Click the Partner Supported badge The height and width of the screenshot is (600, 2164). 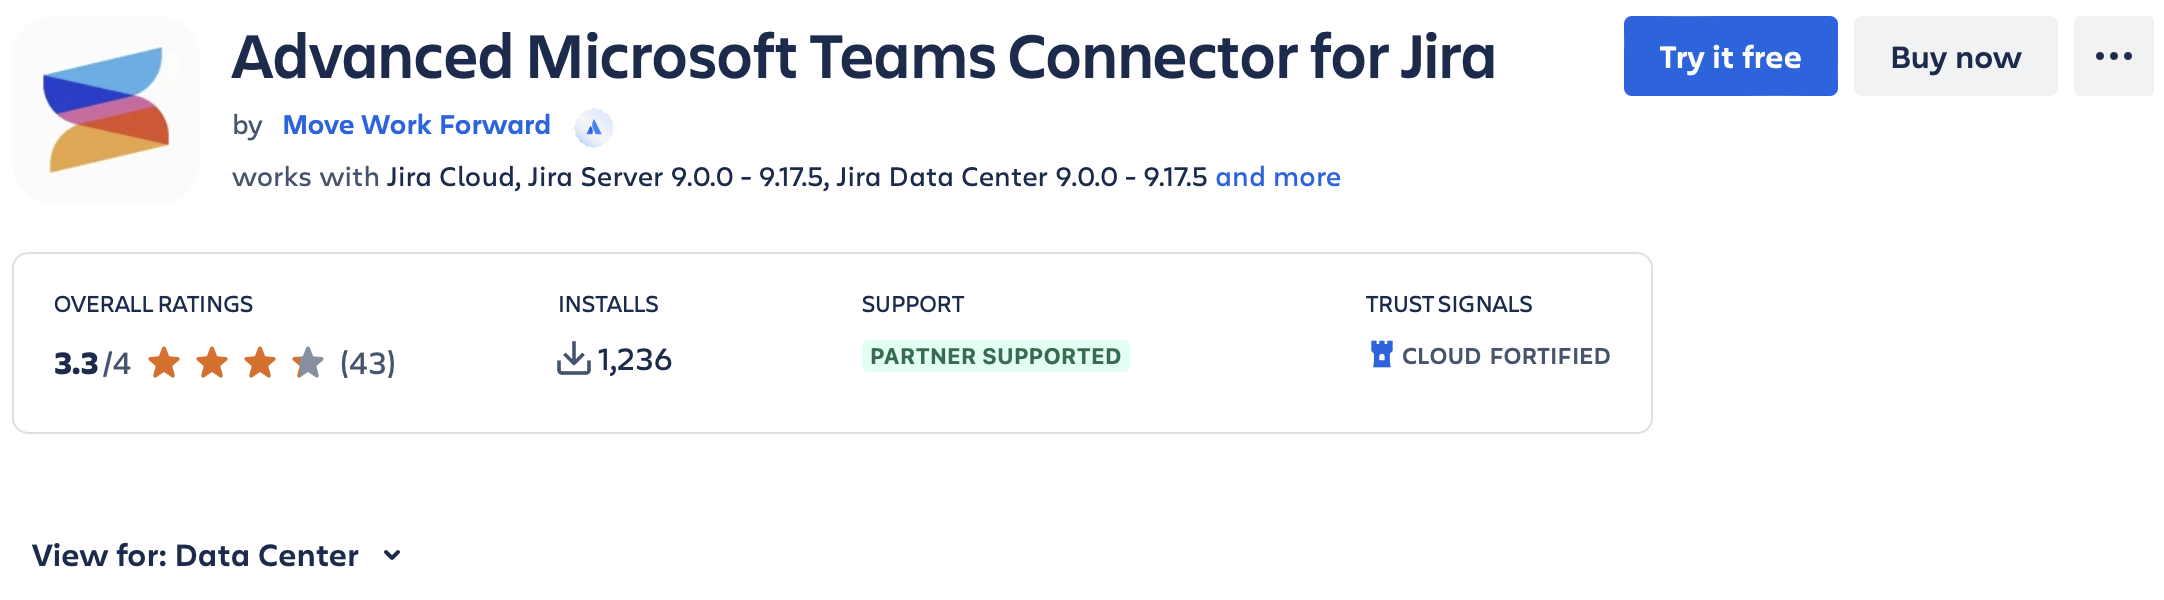click(995, 356)
